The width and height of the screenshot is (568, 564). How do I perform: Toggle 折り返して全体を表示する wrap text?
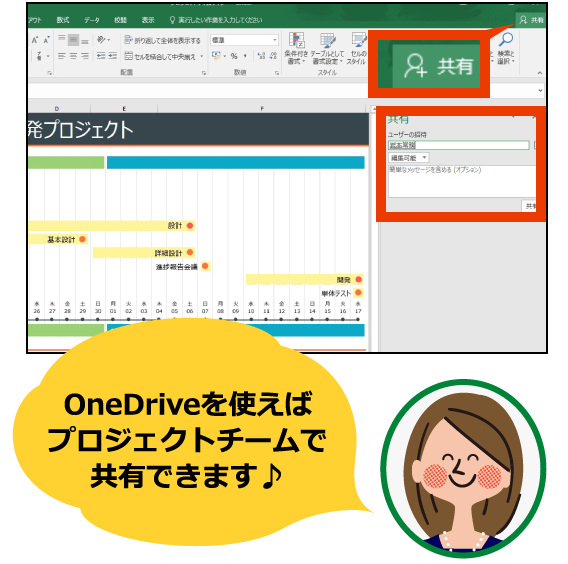tap(162, 40)
